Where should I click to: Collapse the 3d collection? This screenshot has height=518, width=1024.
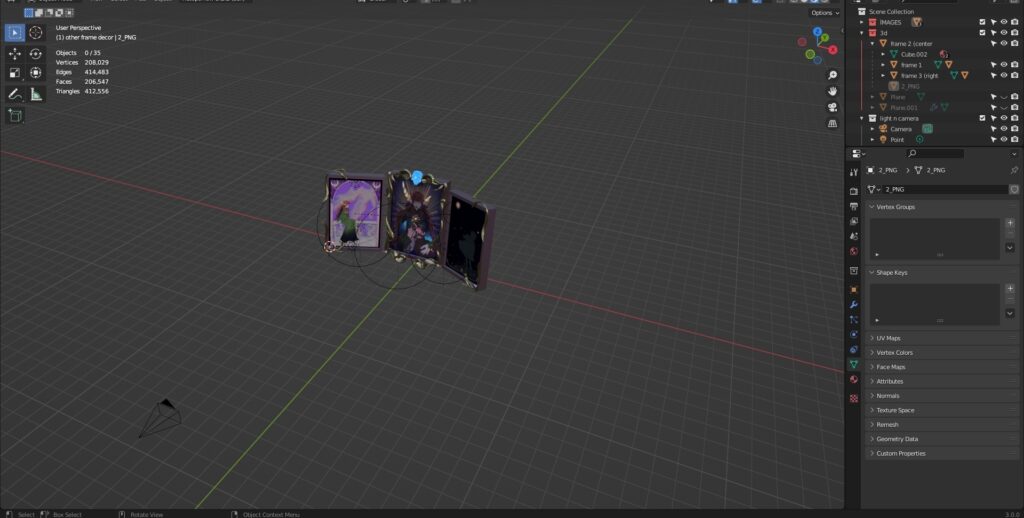point(862,33)
